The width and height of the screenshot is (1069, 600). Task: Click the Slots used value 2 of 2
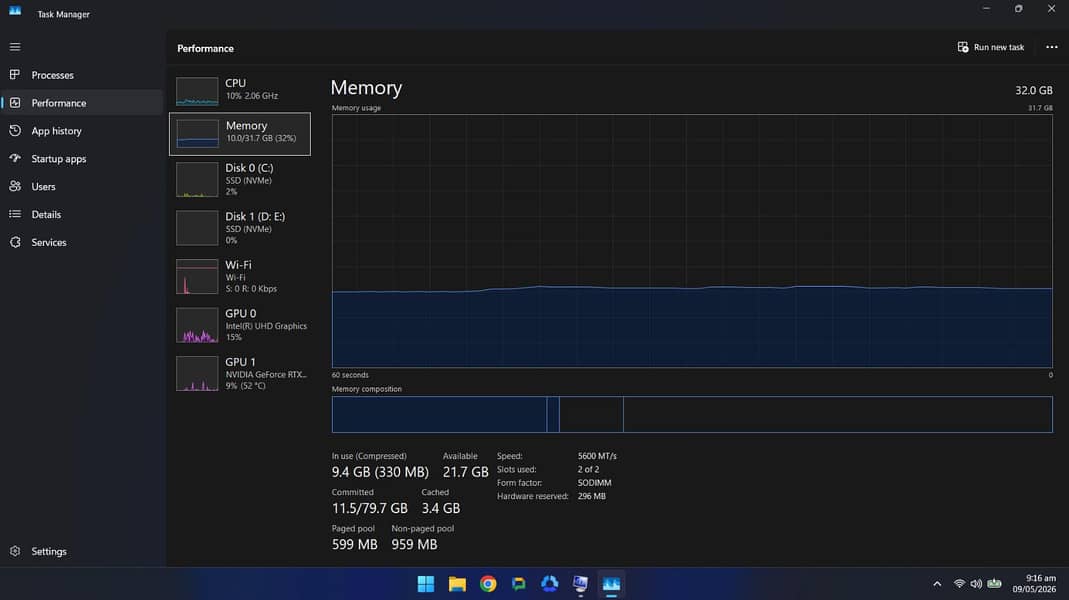[588, 469]
